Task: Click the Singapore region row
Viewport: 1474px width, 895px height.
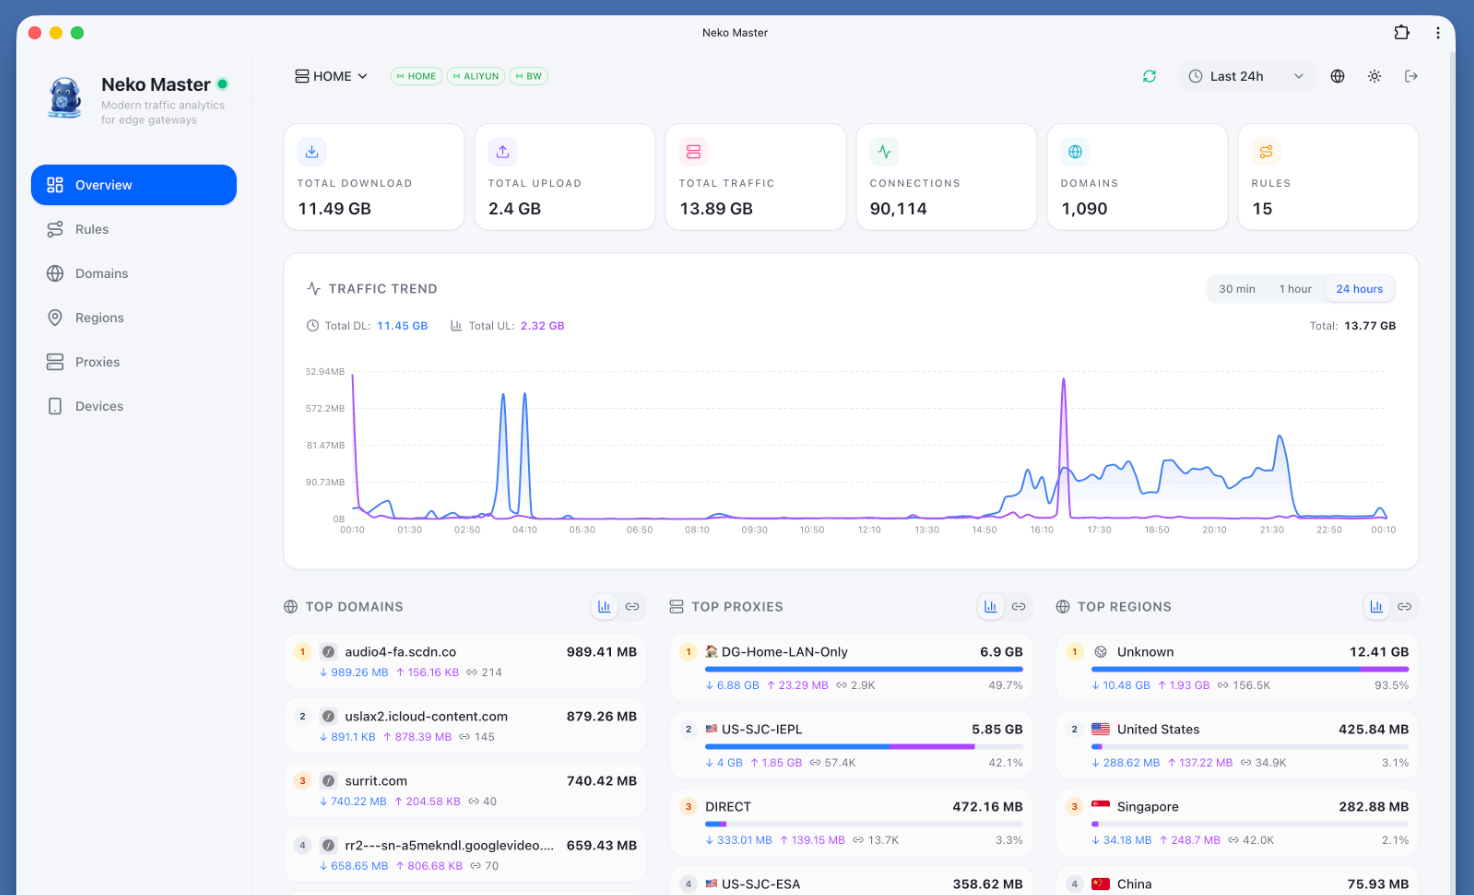Action: [1237, 823]
